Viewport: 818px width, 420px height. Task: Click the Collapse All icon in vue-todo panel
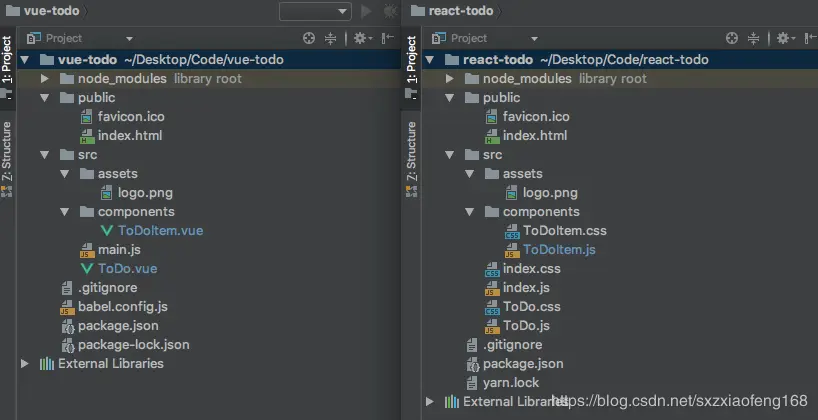(330, 38)
